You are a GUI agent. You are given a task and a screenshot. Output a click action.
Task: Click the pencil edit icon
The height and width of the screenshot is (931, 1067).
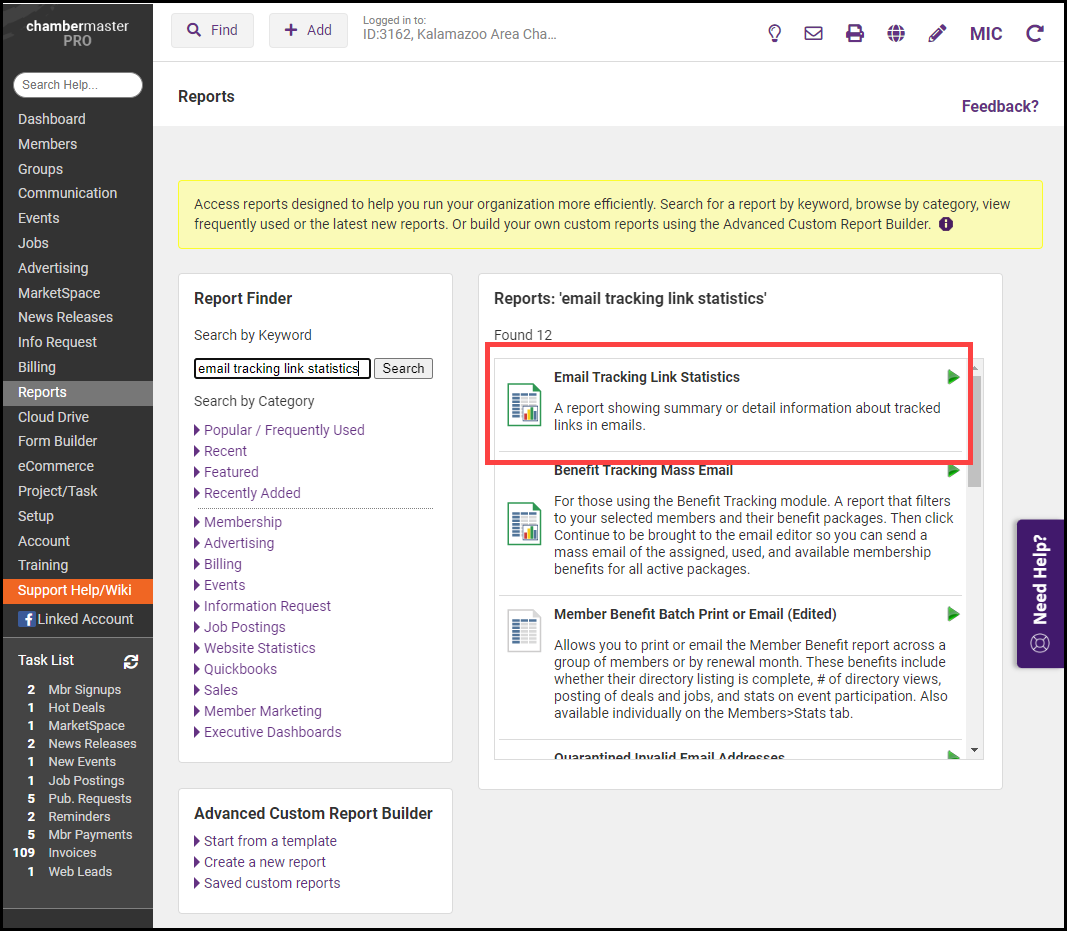[937, 33]
